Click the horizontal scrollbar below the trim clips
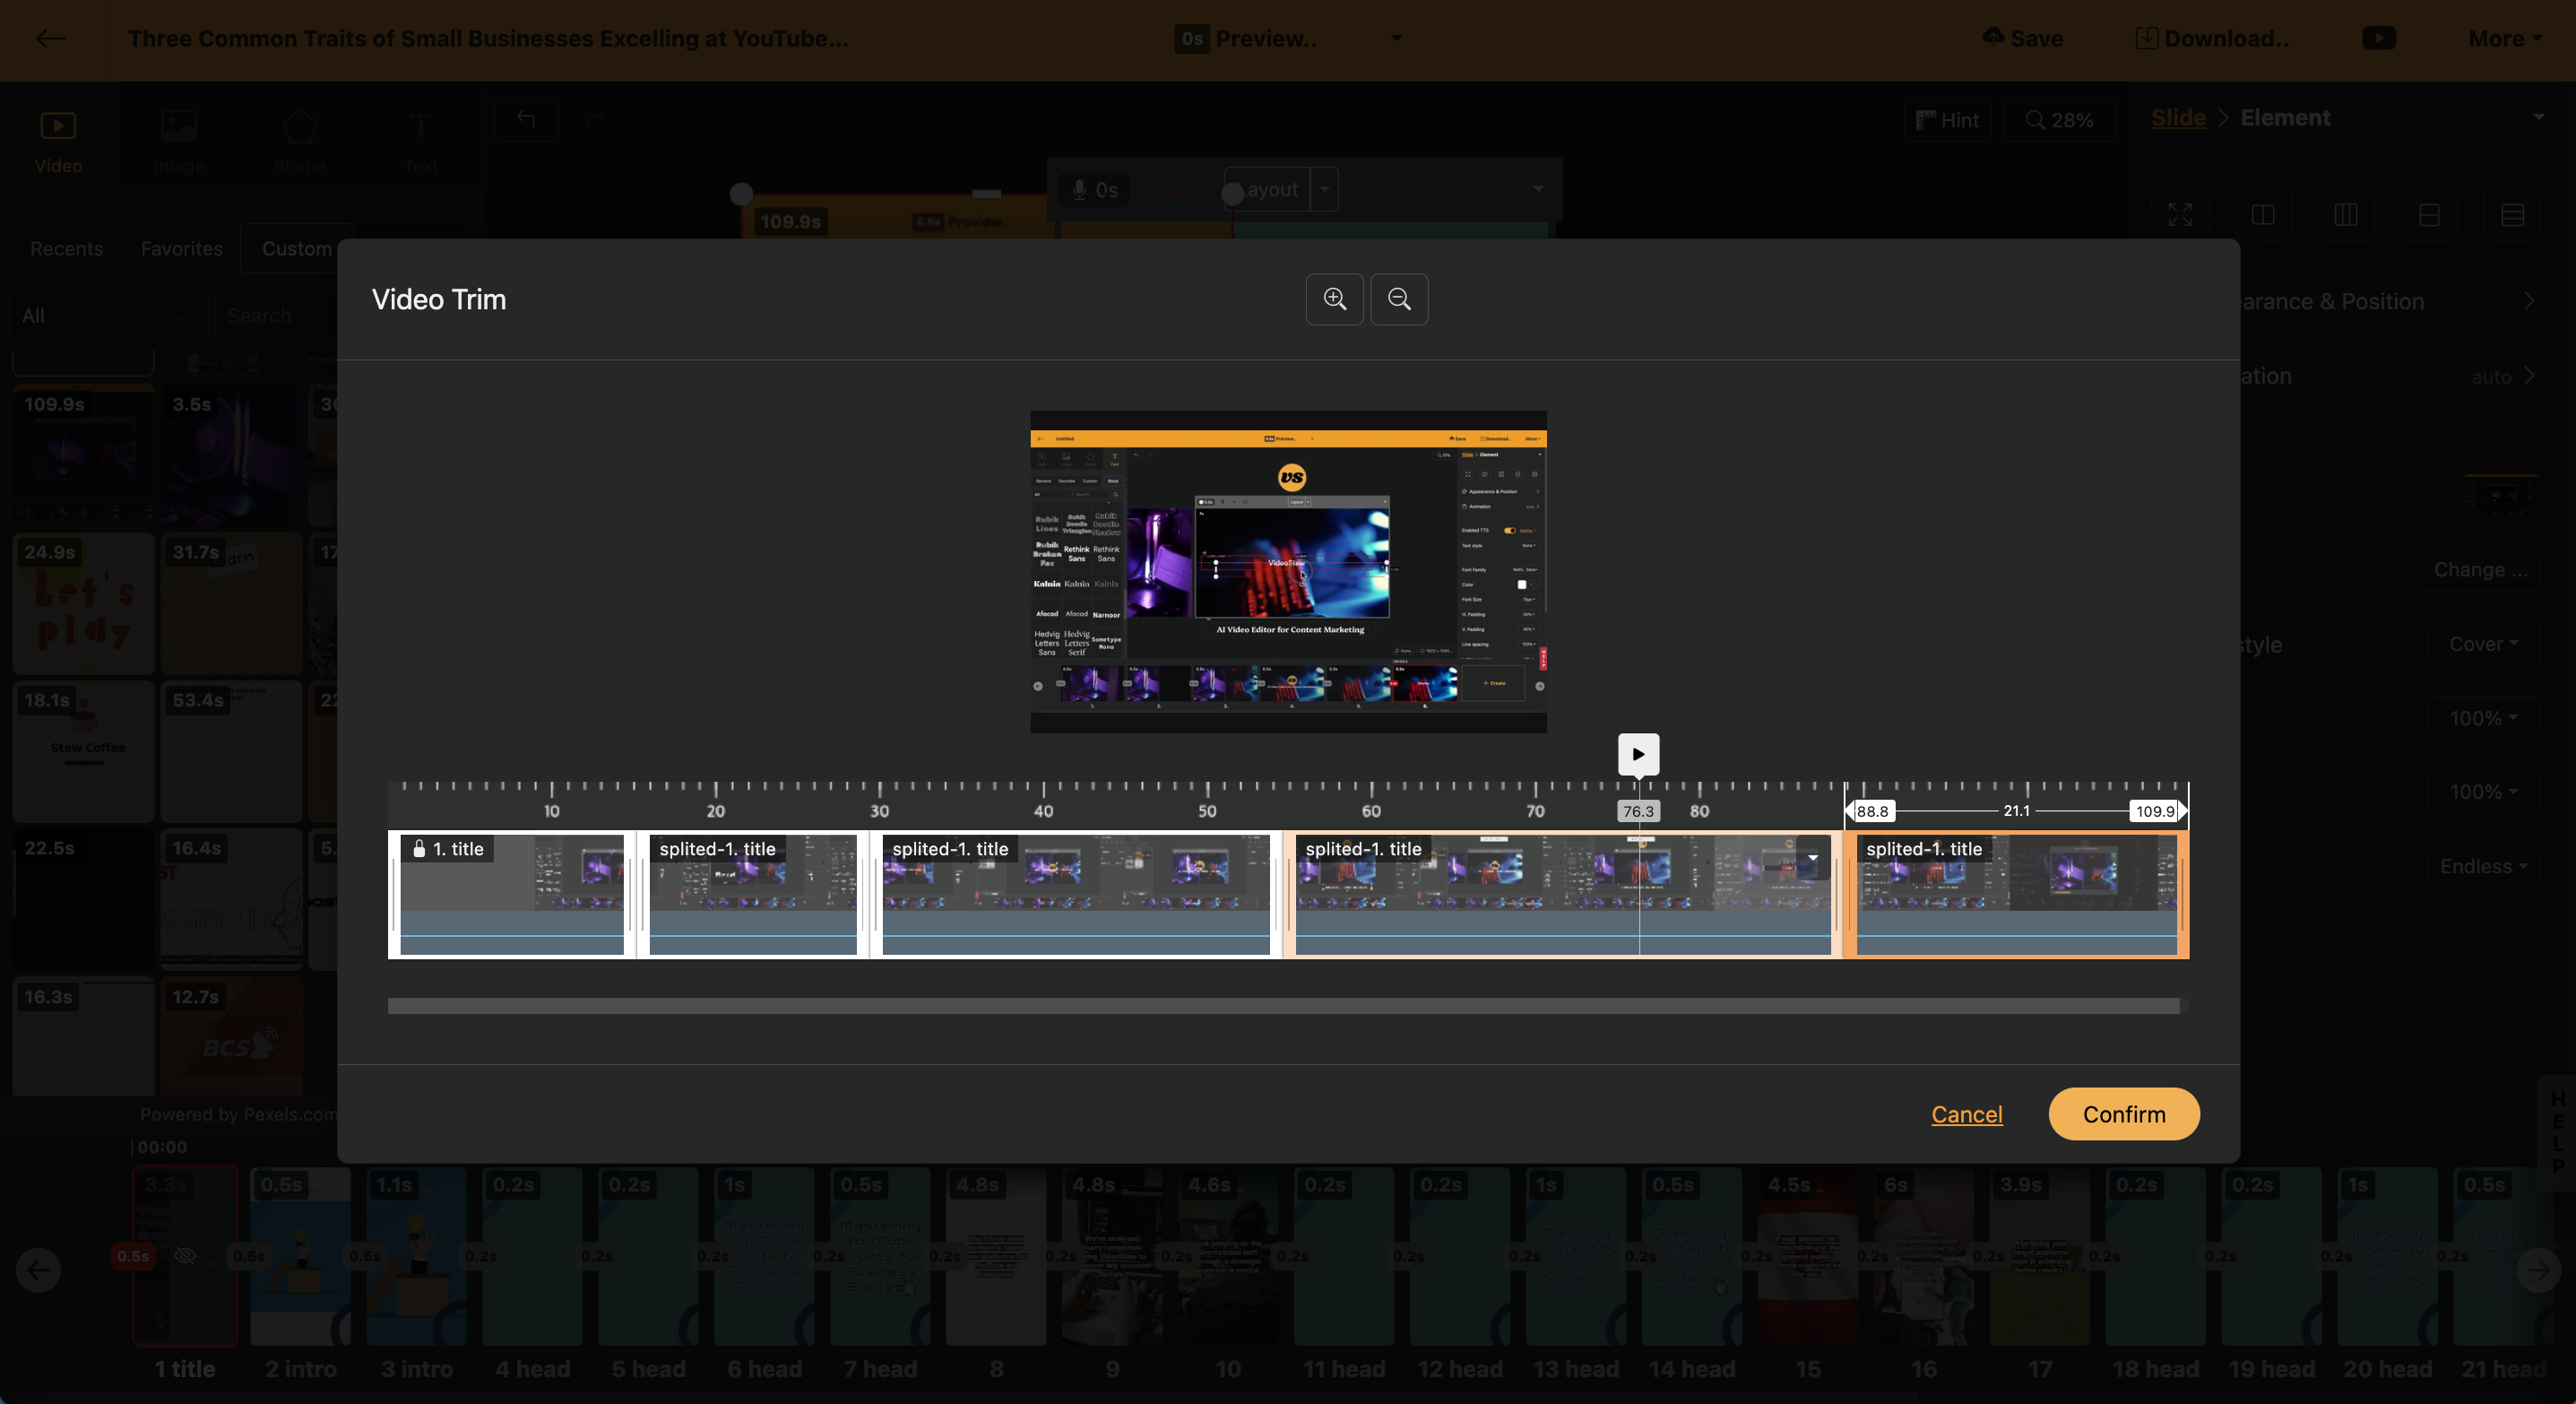The width and height of the screenshot is (2576, 1404). click(x=1283, y=1006)
